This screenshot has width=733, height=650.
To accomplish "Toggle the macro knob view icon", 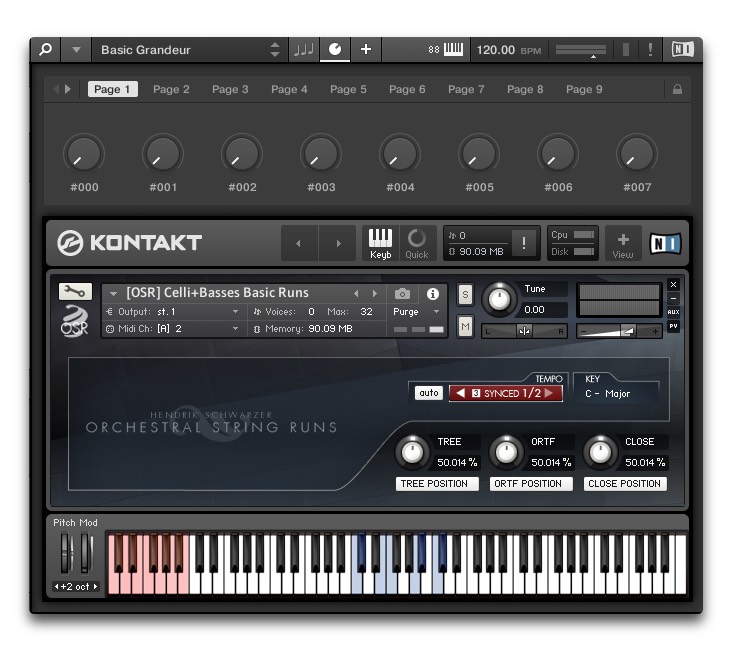I will 335,49.
